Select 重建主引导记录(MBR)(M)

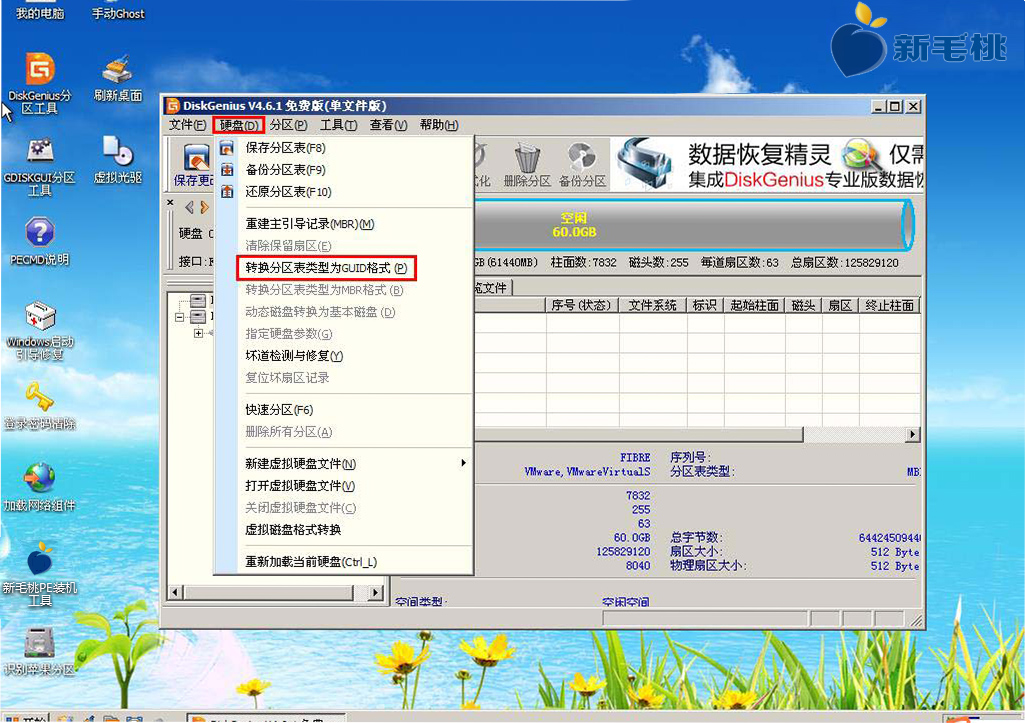pyautogui.click(x=344, y=224)
